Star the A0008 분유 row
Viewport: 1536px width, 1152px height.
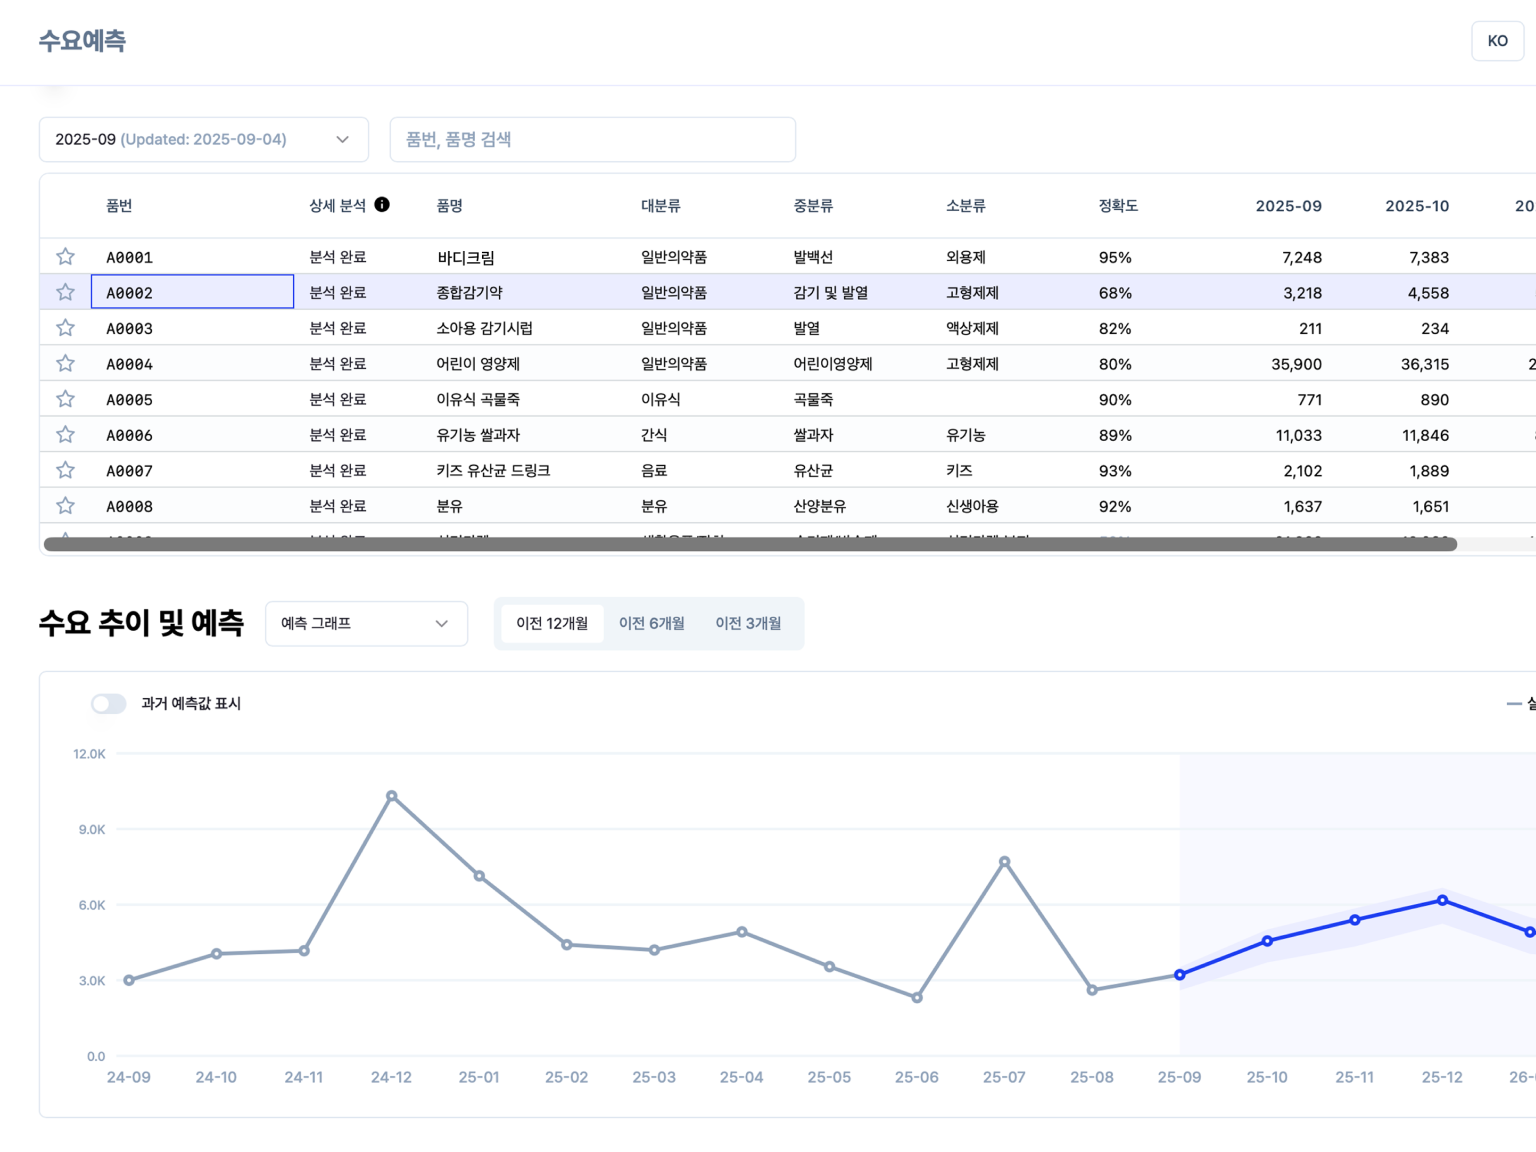(65, 505)
